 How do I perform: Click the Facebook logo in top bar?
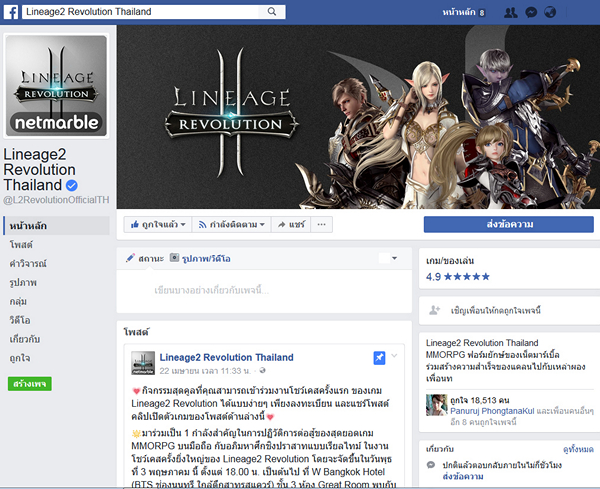point(11,12)
